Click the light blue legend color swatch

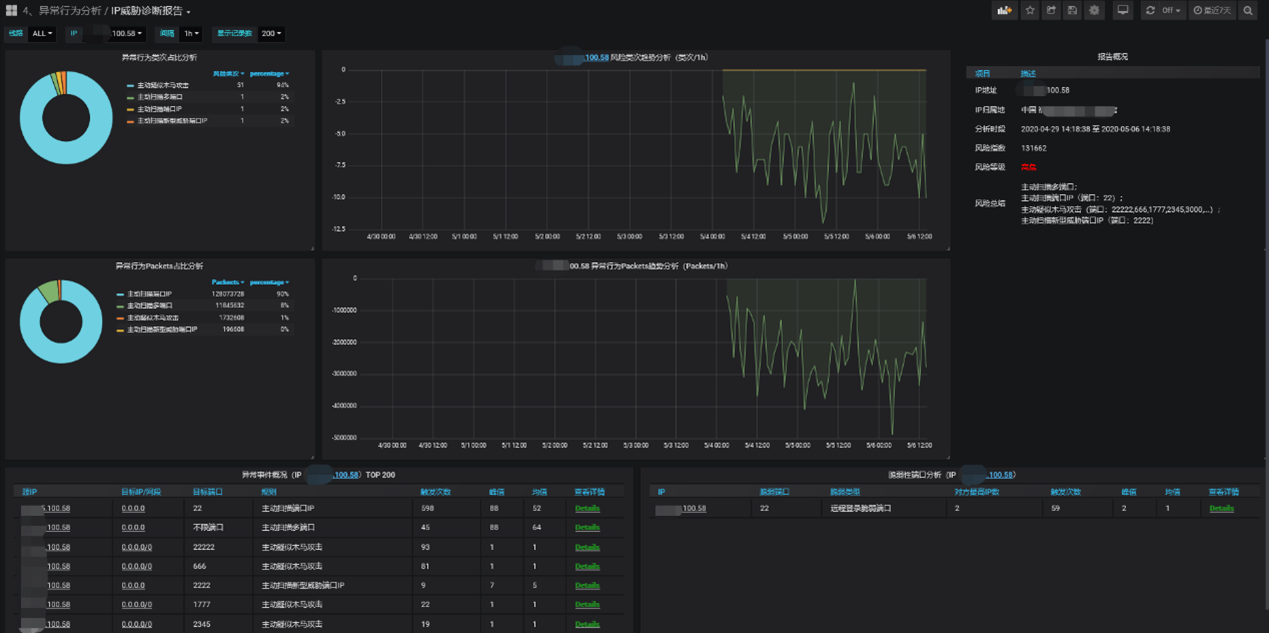click(130, 86)
